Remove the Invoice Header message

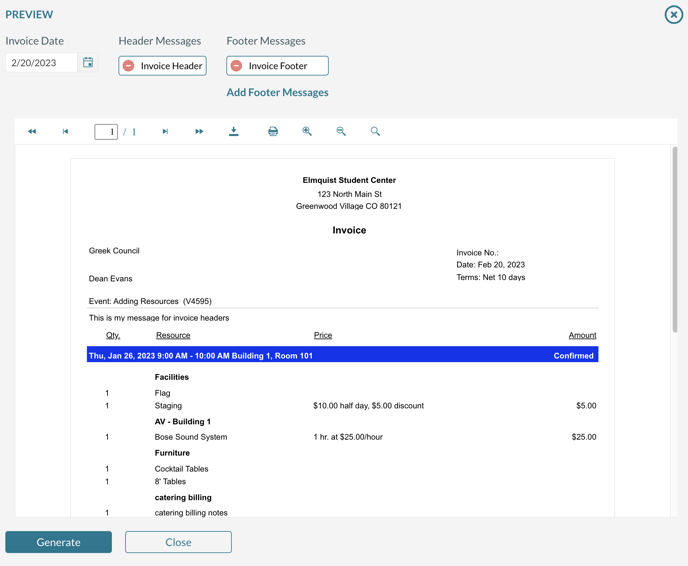(x=129, y=66)
